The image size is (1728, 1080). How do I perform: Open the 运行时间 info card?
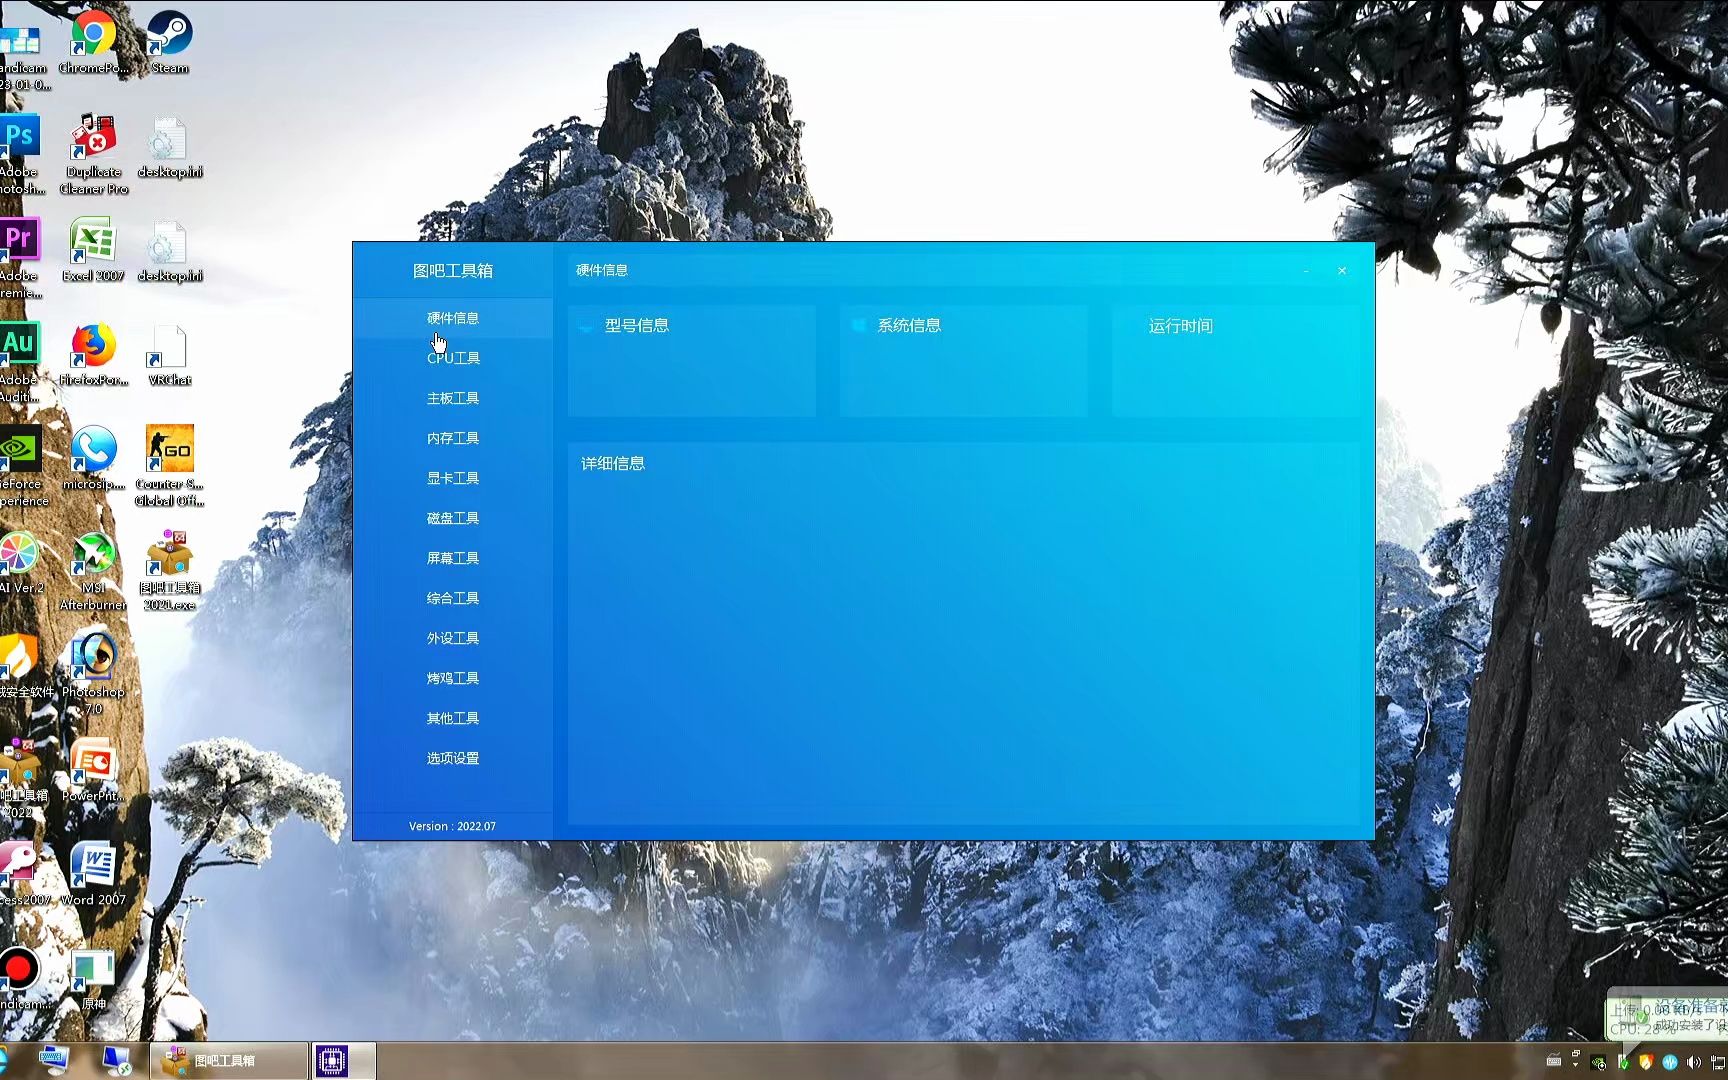pyautogui.click(x=1236, y=361)
